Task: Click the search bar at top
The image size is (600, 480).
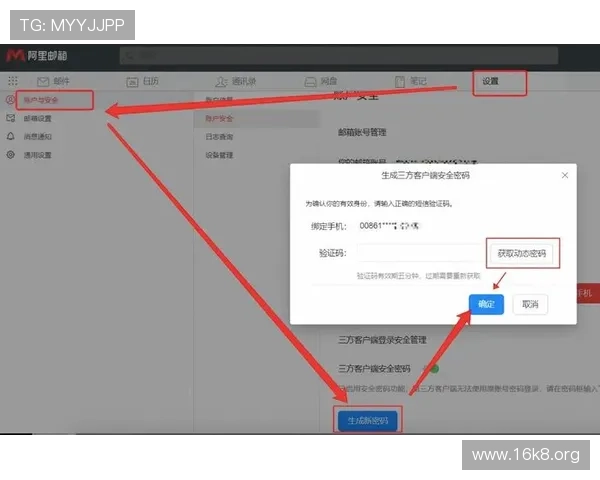Action: (x=339, y=56)
